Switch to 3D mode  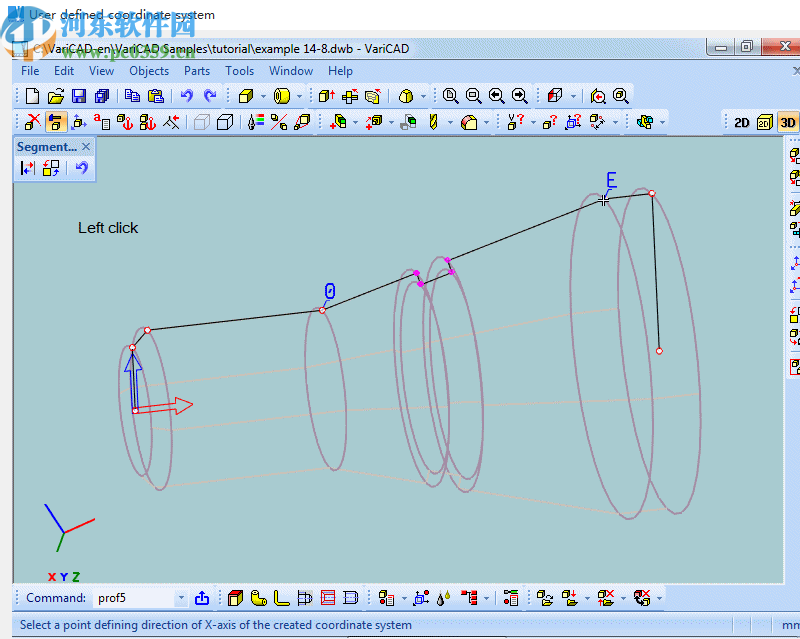(788, 122)
